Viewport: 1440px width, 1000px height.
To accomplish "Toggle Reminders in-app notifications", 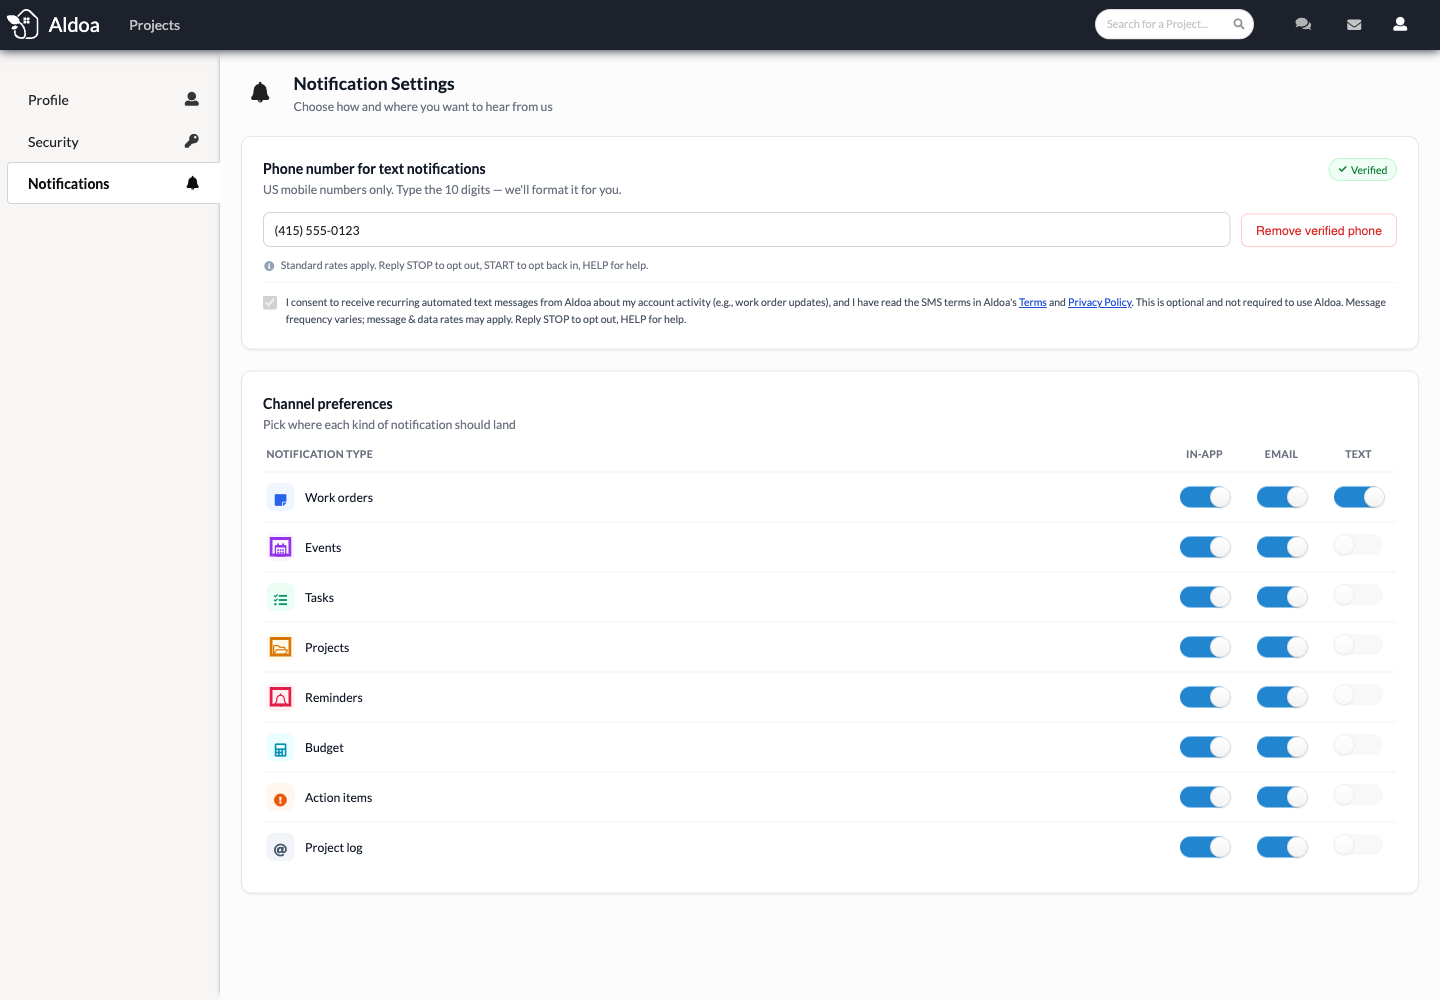I will coord(1205,697).
